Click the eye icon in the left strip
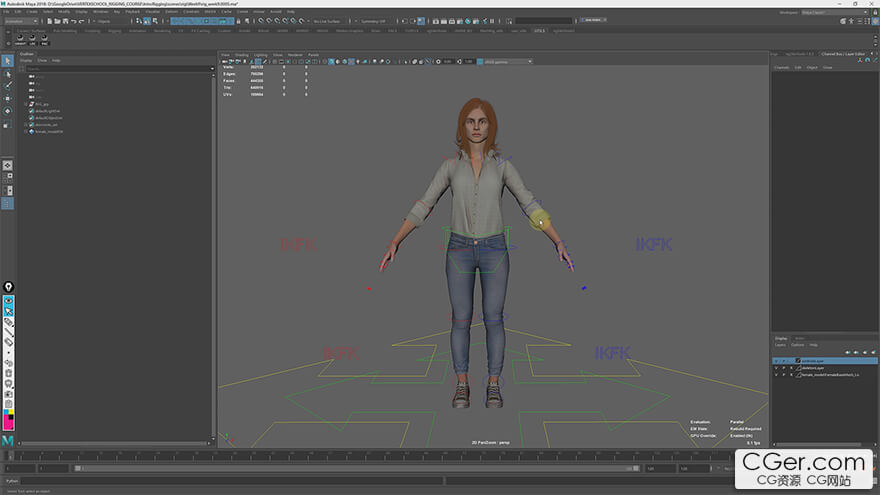Viewport: 880px width, 495px height. [x=9, y=300]
